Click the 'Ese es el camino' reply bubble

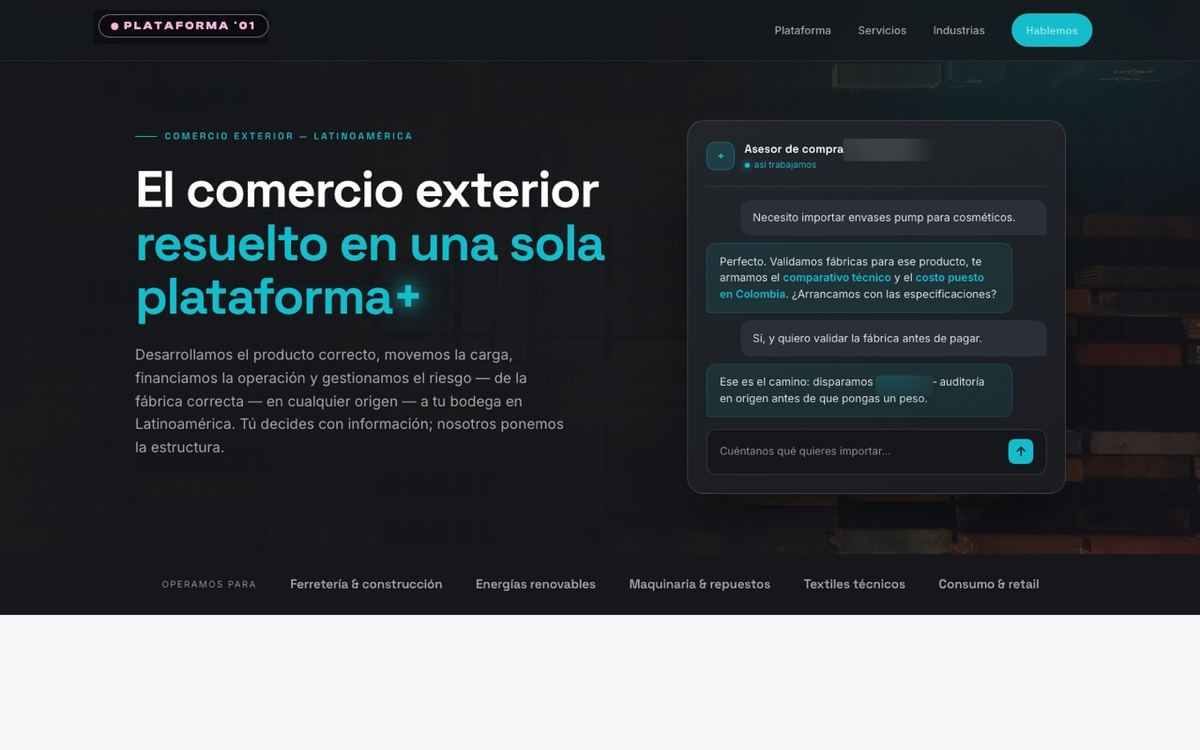click(x=859, y=390)
